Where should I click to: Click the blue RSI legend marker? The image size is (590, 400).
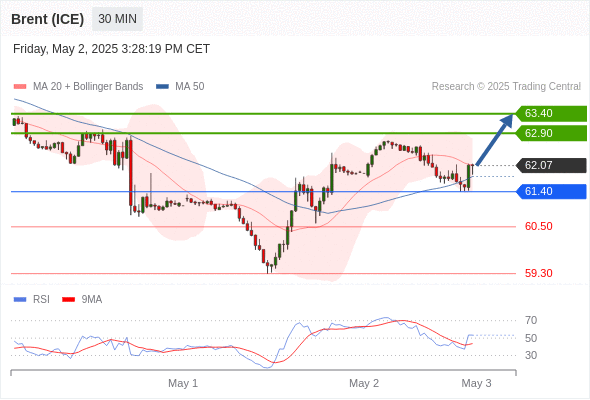click(20, 300)
